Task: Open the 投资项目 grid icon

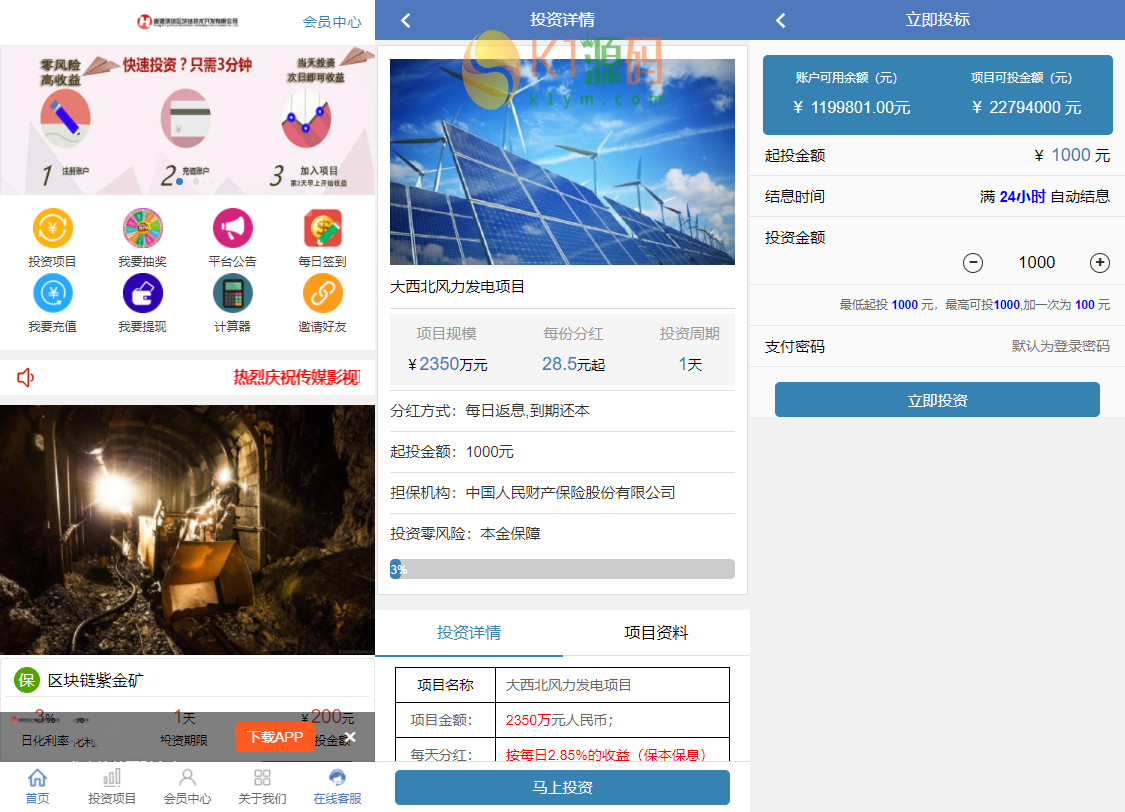Action: 52,228
